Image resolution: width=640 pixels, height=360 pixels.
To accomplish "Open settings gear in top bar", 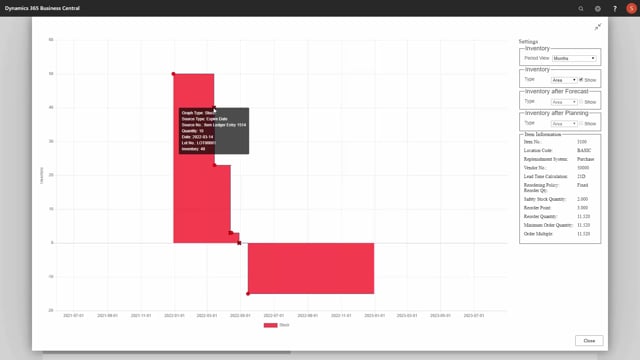I will 598,9.
